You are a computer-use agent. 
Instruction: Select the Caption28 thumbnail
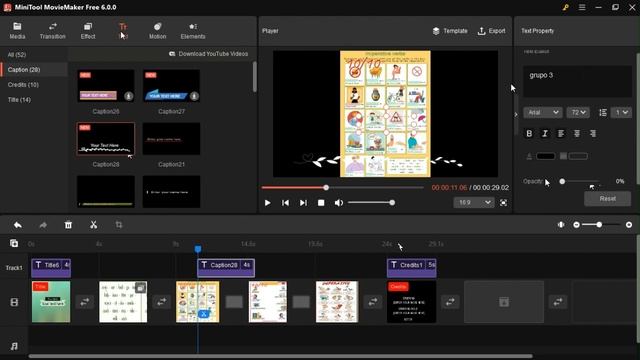point(106,139)
